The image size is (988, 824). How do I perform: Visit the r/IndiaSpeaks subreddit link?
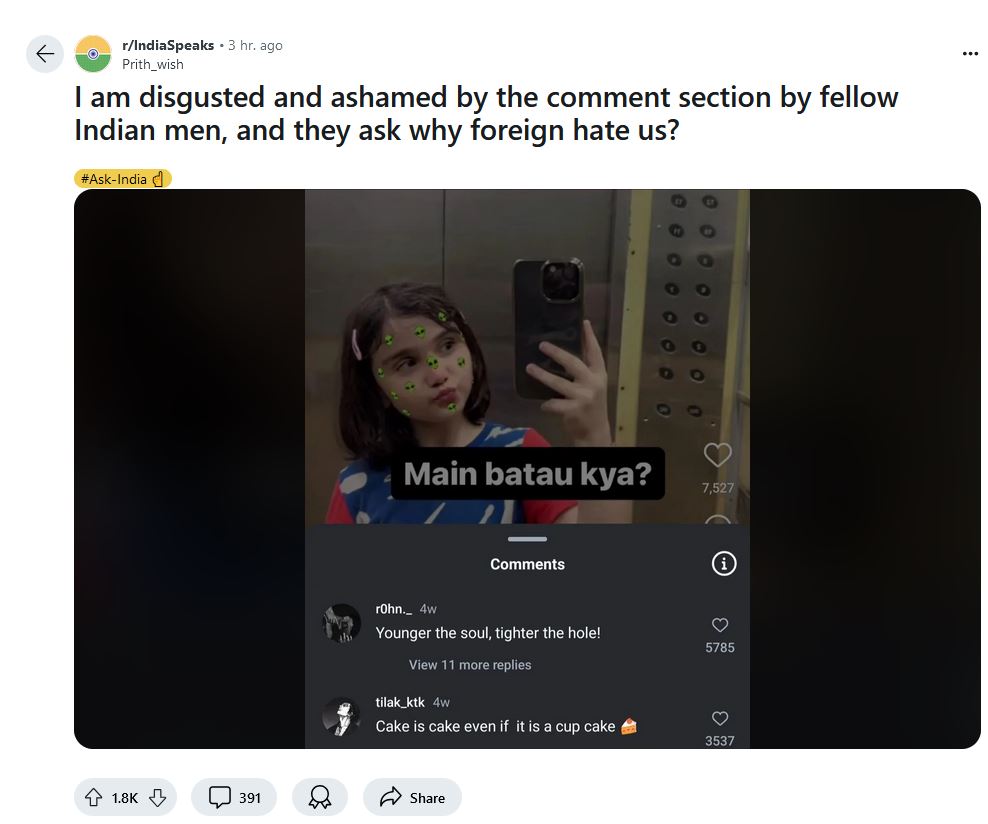[168, 45]
